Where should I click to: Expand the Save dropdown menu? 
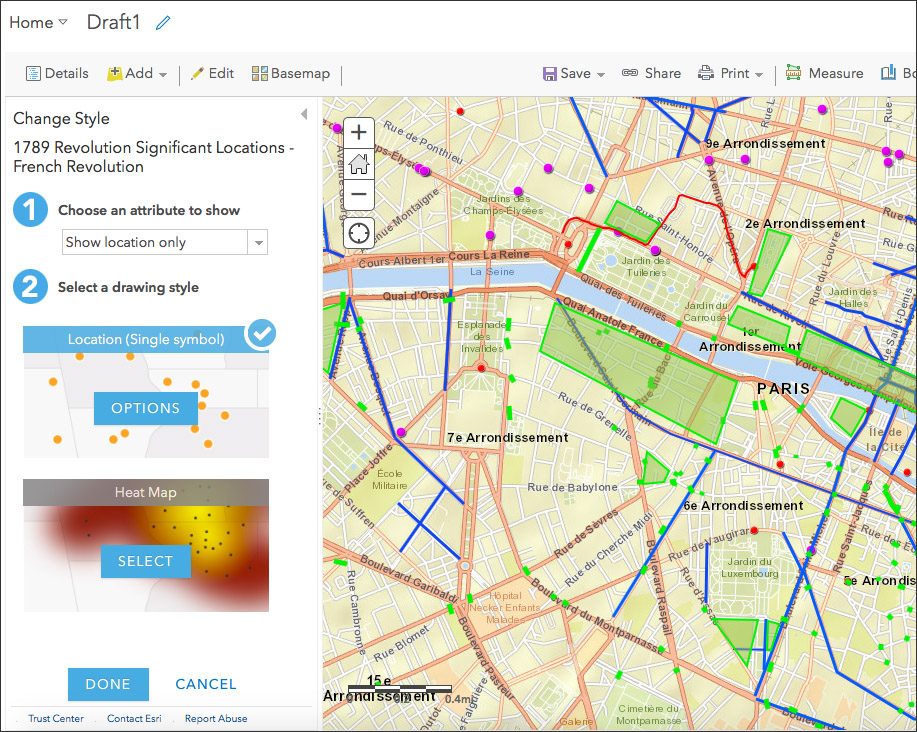point(574,73)
